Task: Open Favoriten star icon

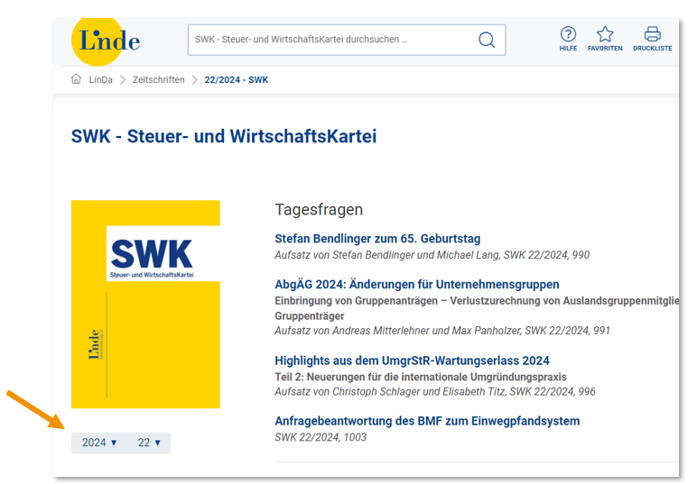Action: 605,39
